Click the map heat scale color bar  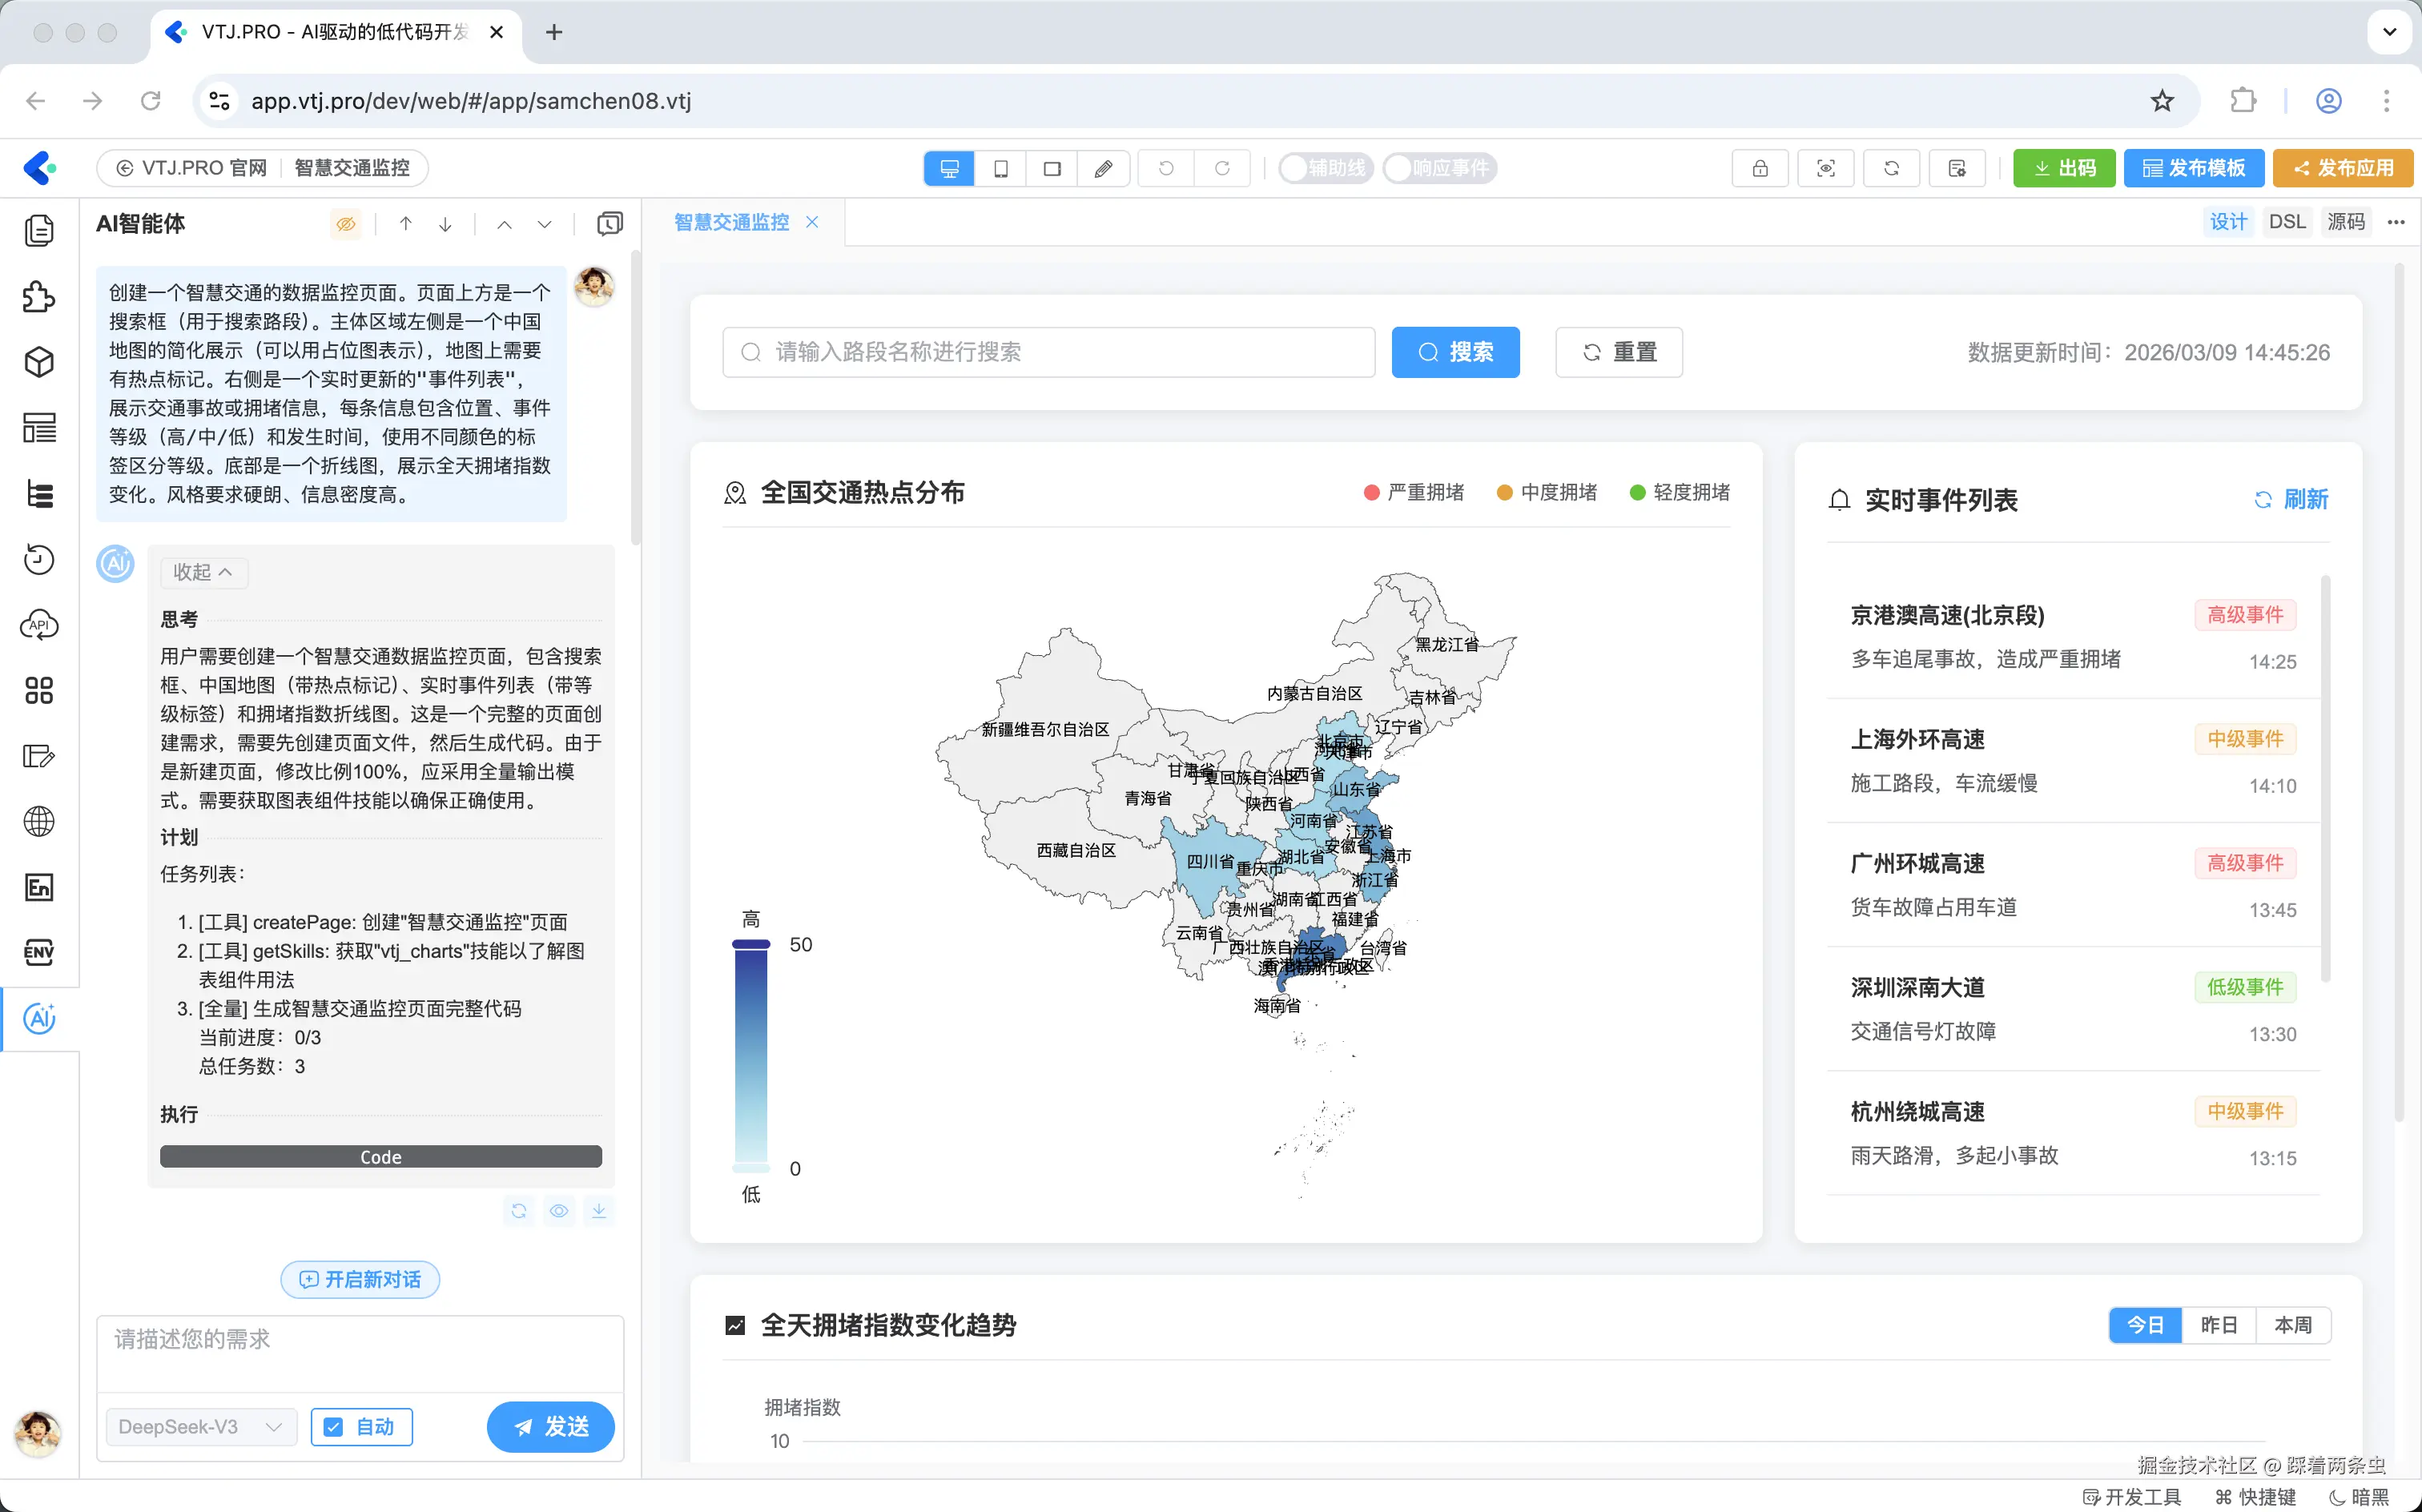pyautogui.click(x=750, y=1055)
